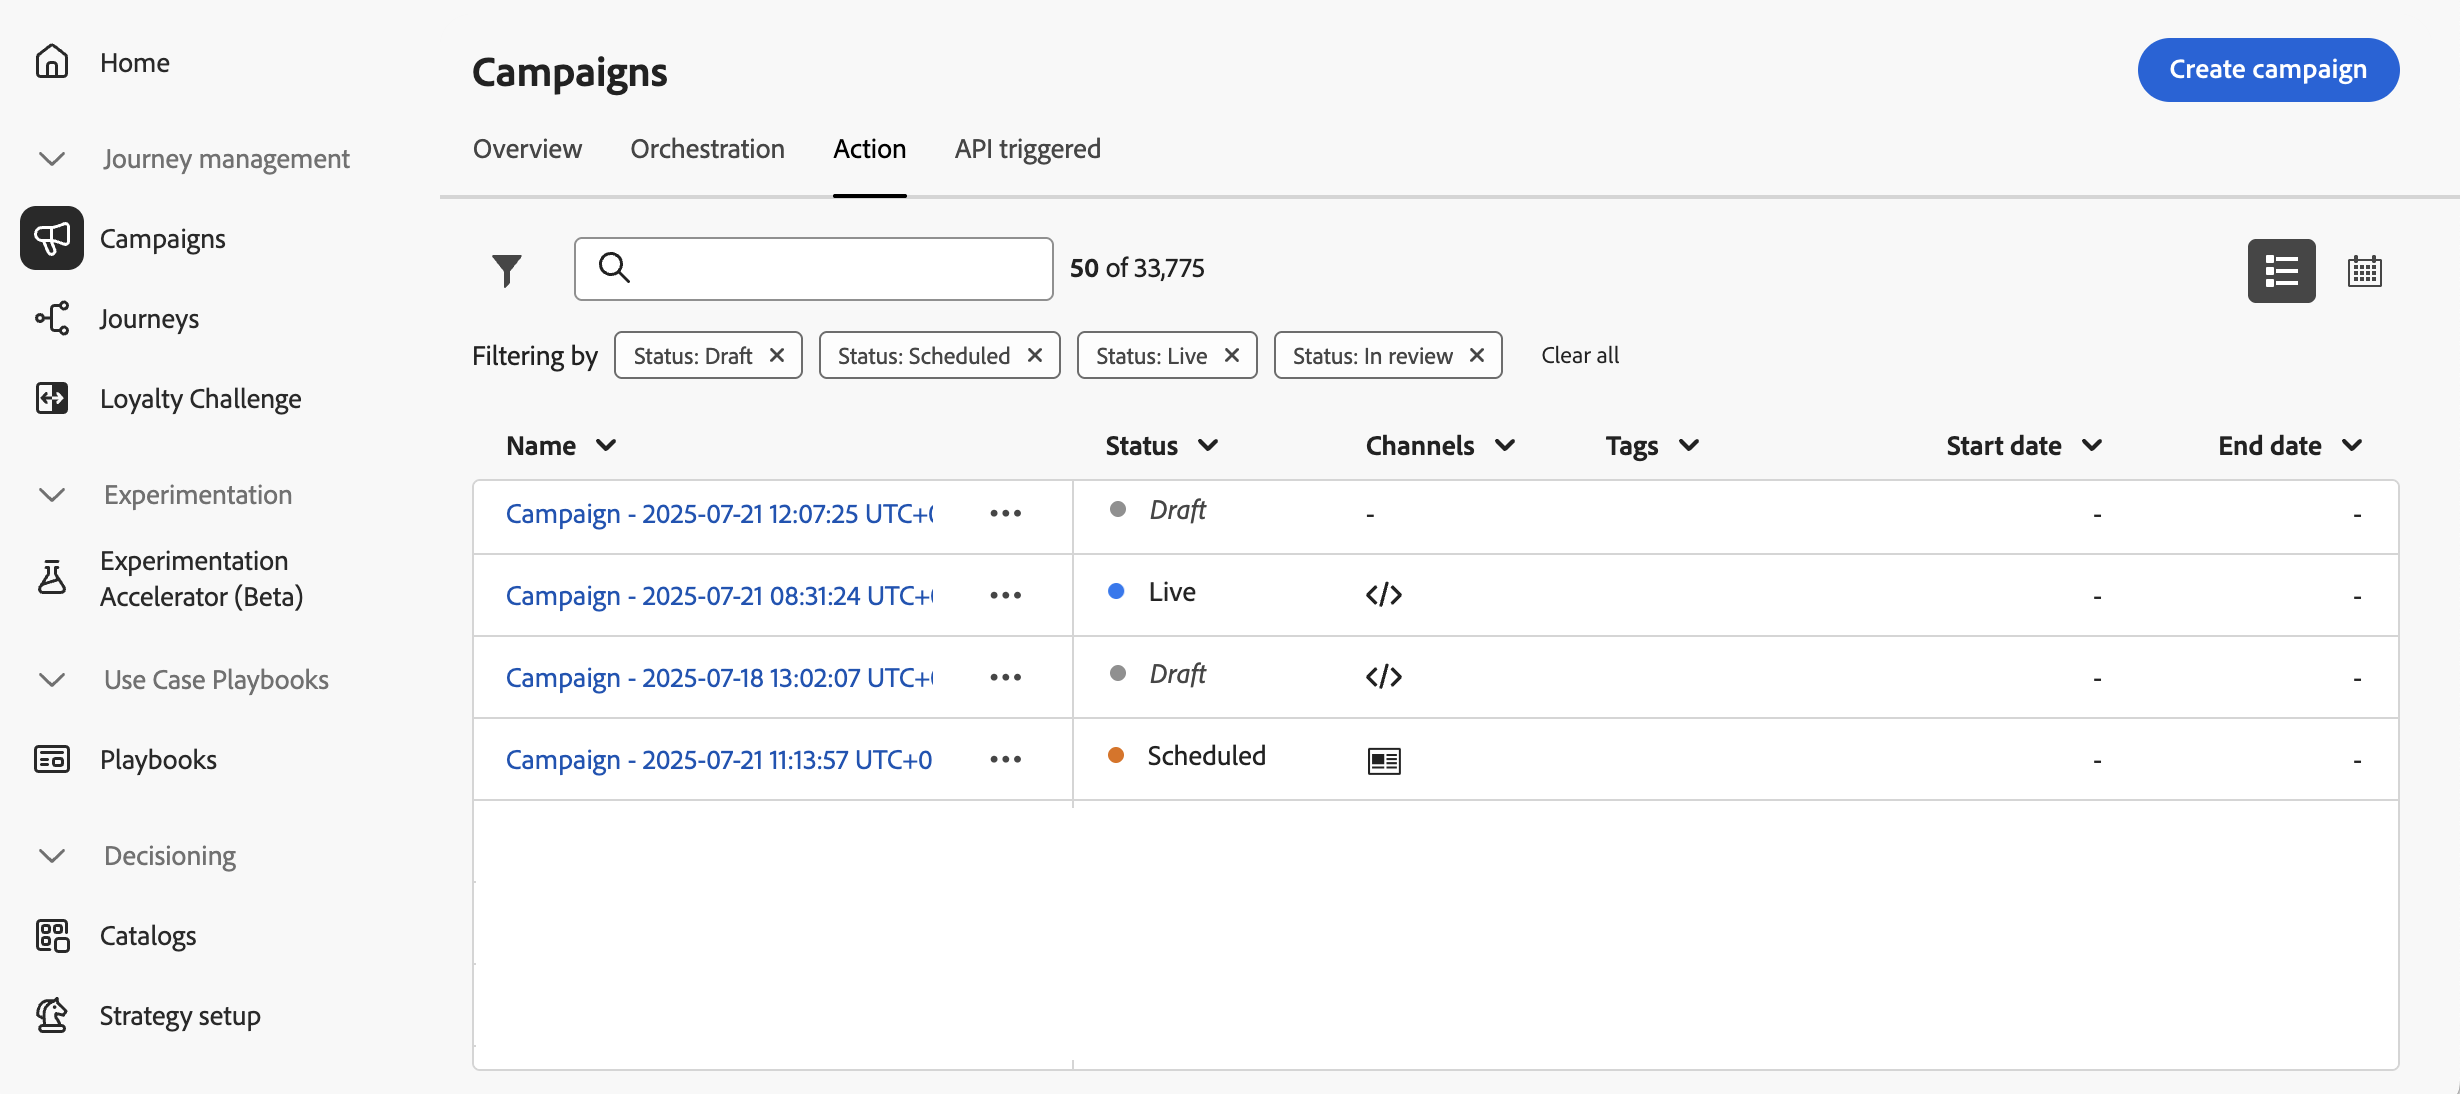Switch to the Orchestration tab
Image resolution: width=2460 pixels, height=1094 pixels.
tap(707, 149)
